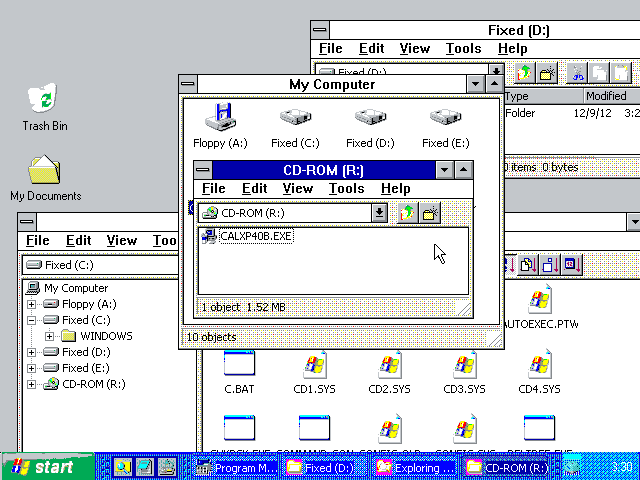Open Tools menu in CD-ROM (R:) window
Screen dimensions: 640x480
pyautogui.click(x=347, y=189)
